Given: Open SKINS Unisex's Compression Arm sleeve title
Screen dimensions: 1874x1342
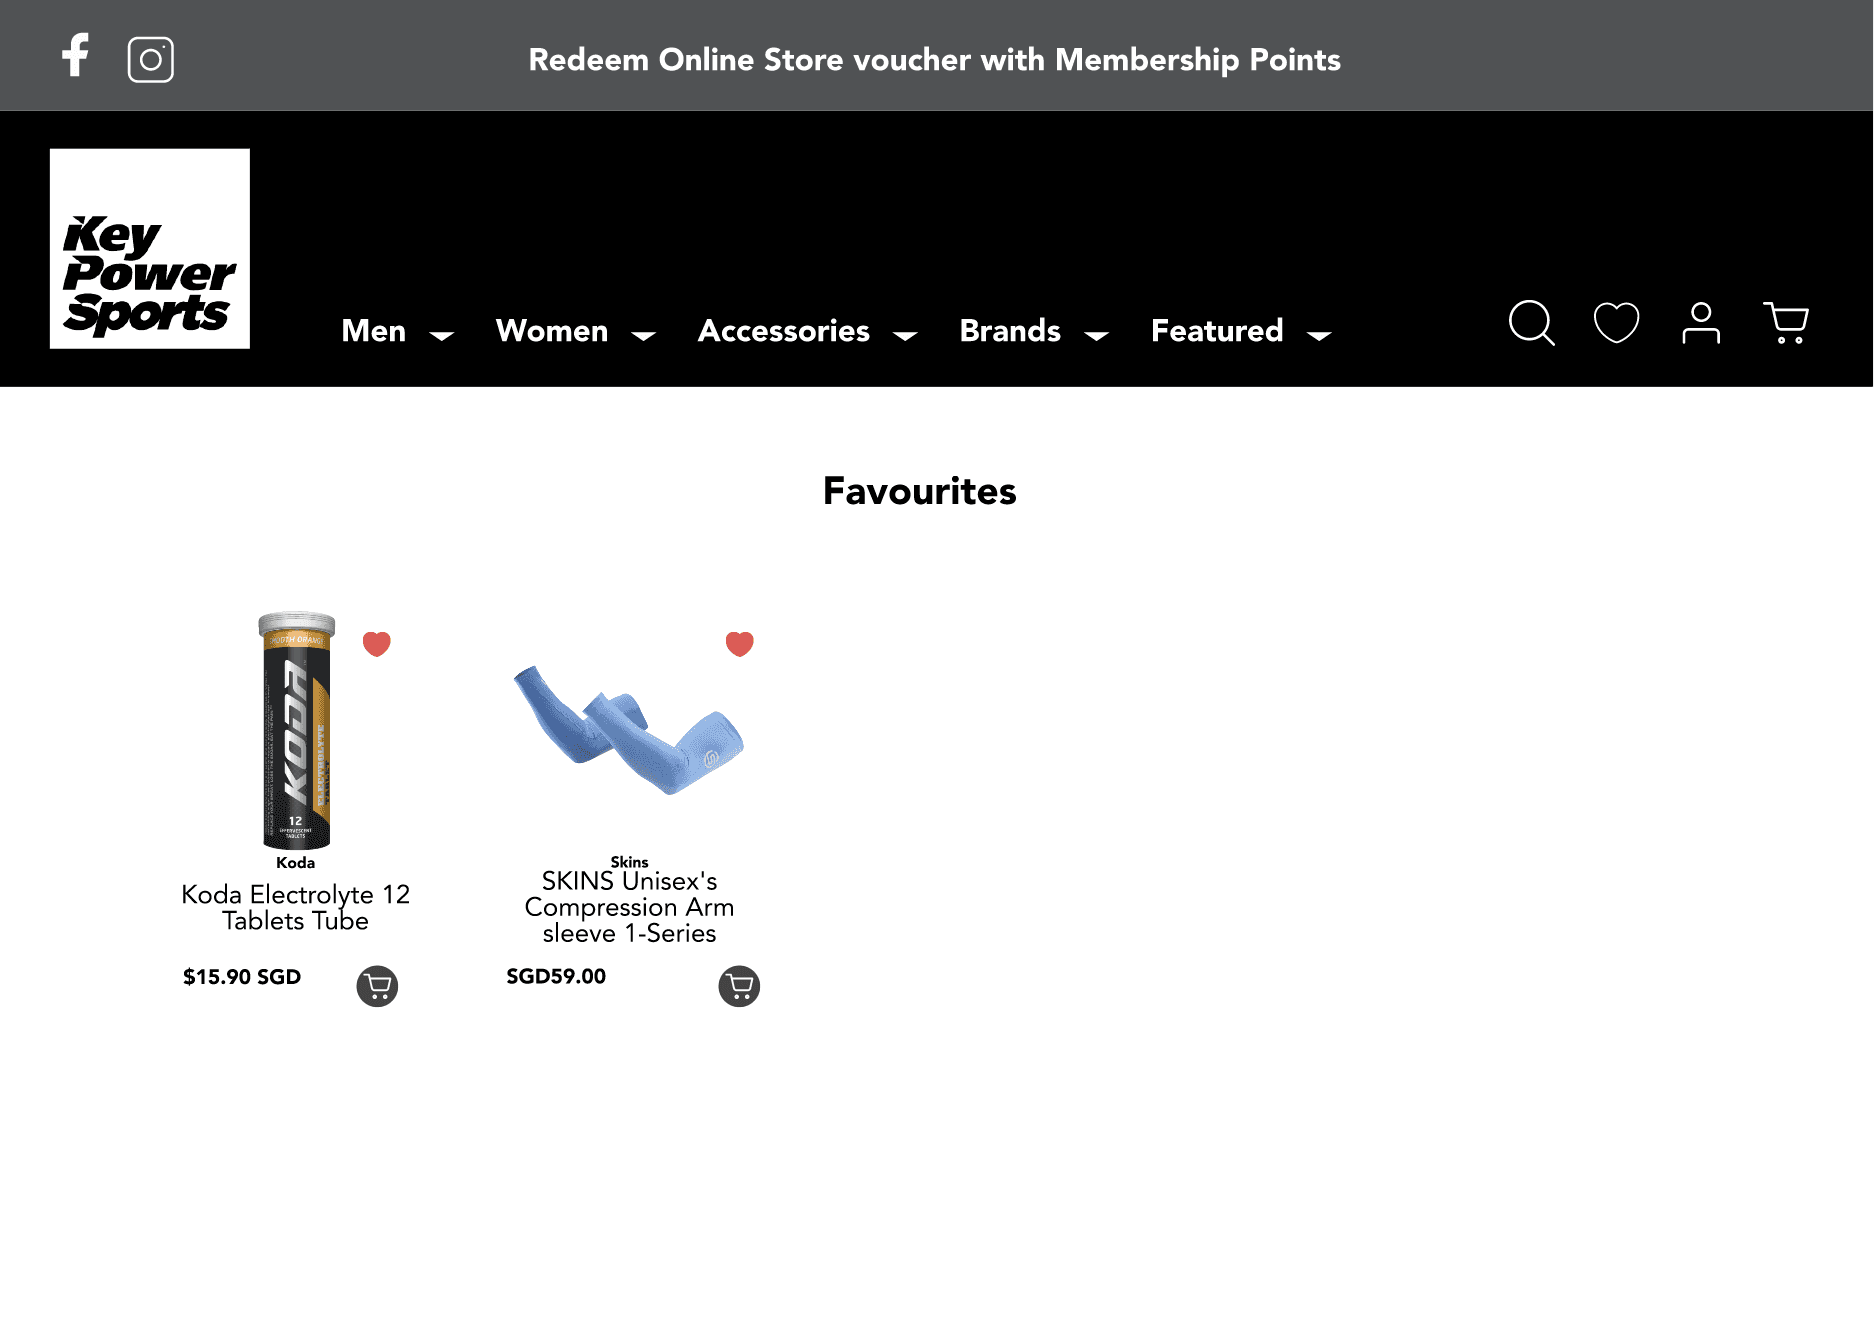Looking at the screenshot, I should [x=629, y=907].
